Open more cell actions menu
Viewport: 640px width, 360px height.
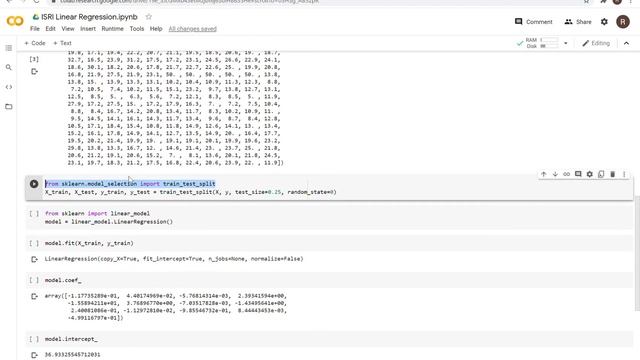[624, 174]
